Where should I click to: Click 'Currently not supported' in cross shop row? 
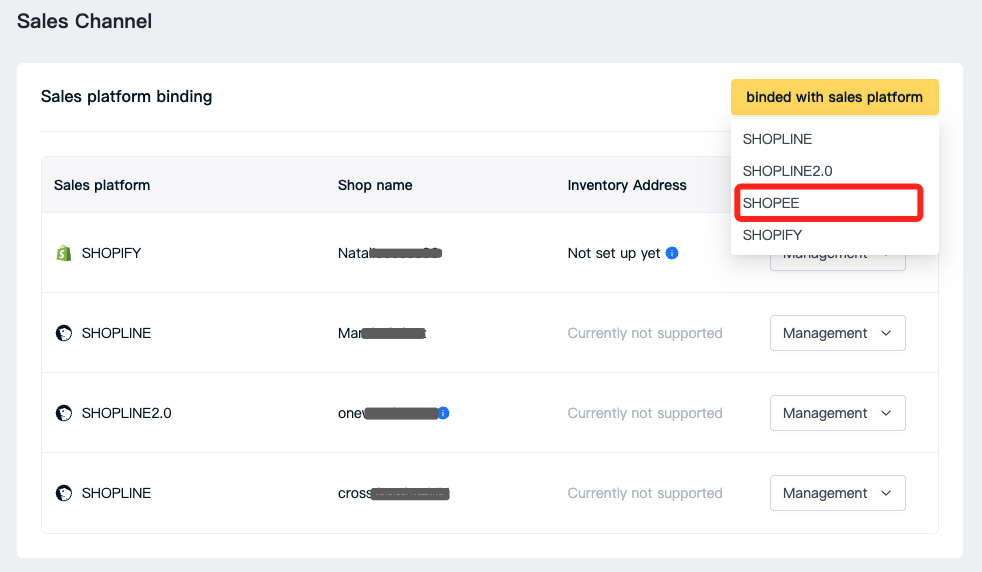645,494
